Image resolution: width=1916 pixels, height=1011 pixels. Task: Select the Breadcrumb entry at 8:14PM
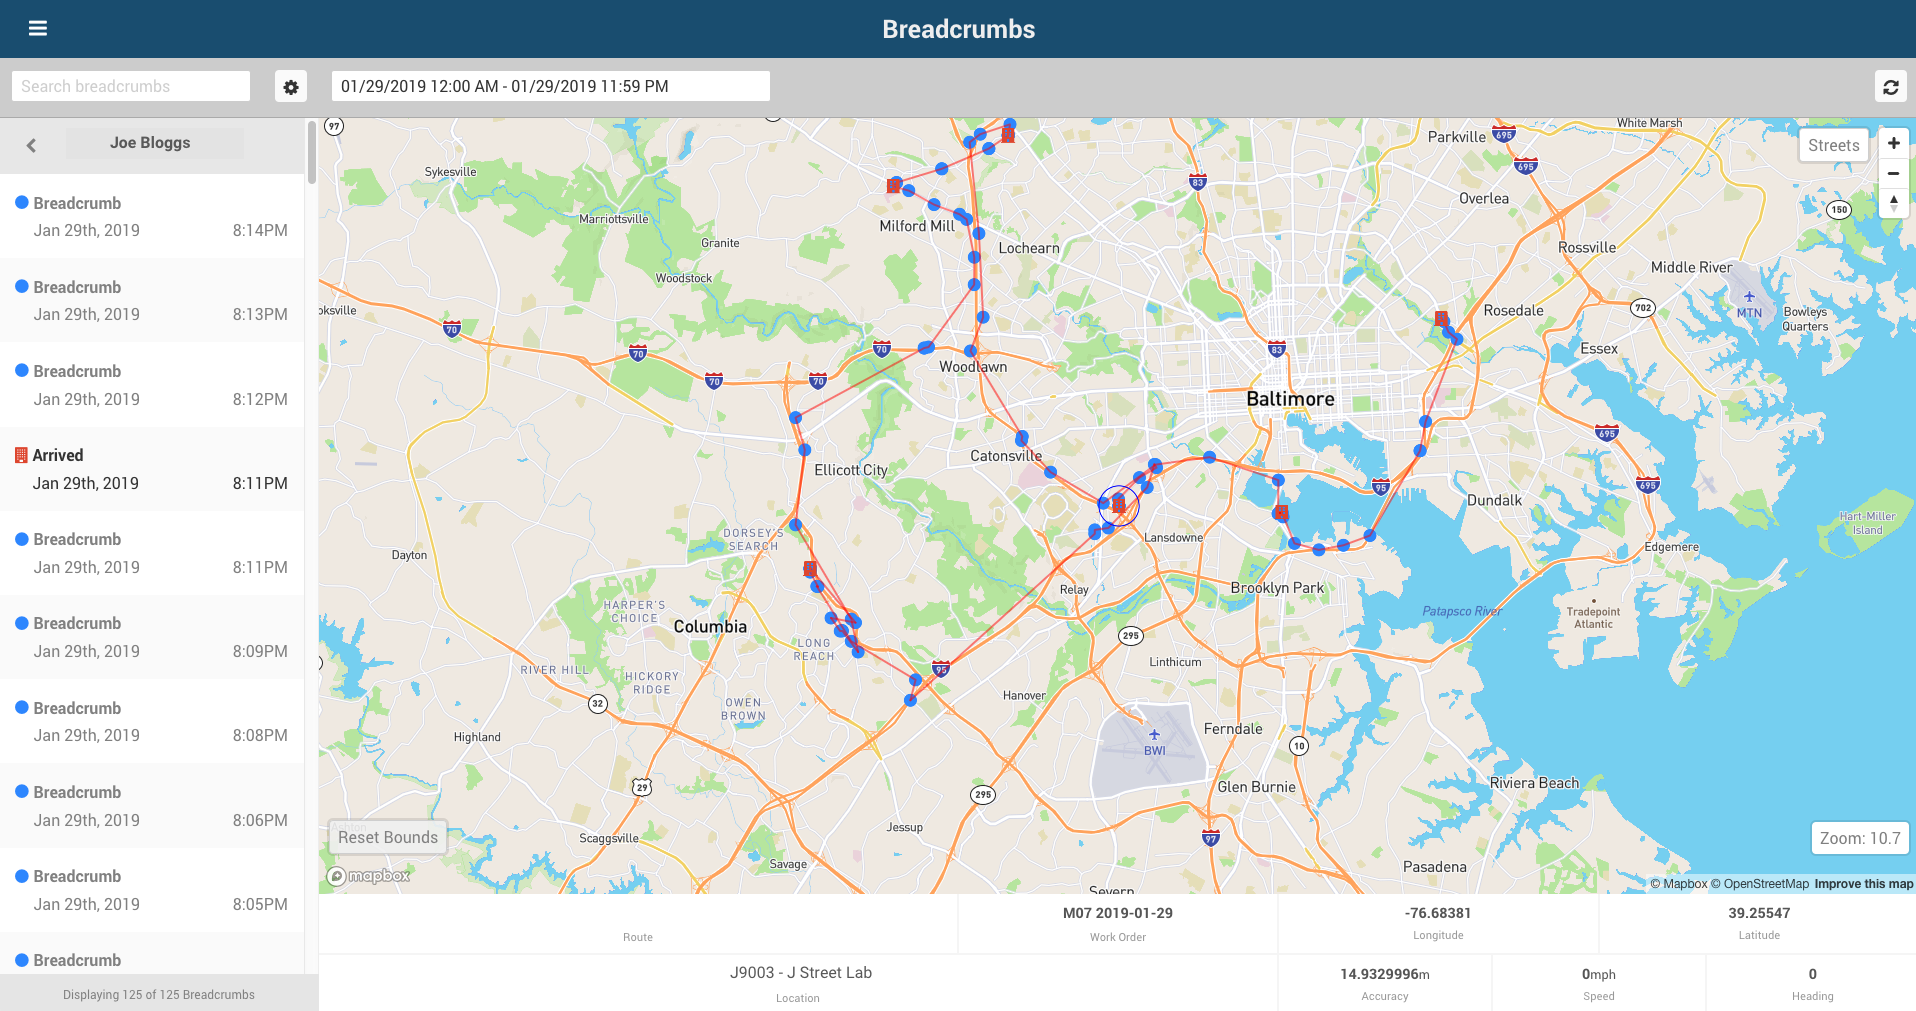pos(152,216)
